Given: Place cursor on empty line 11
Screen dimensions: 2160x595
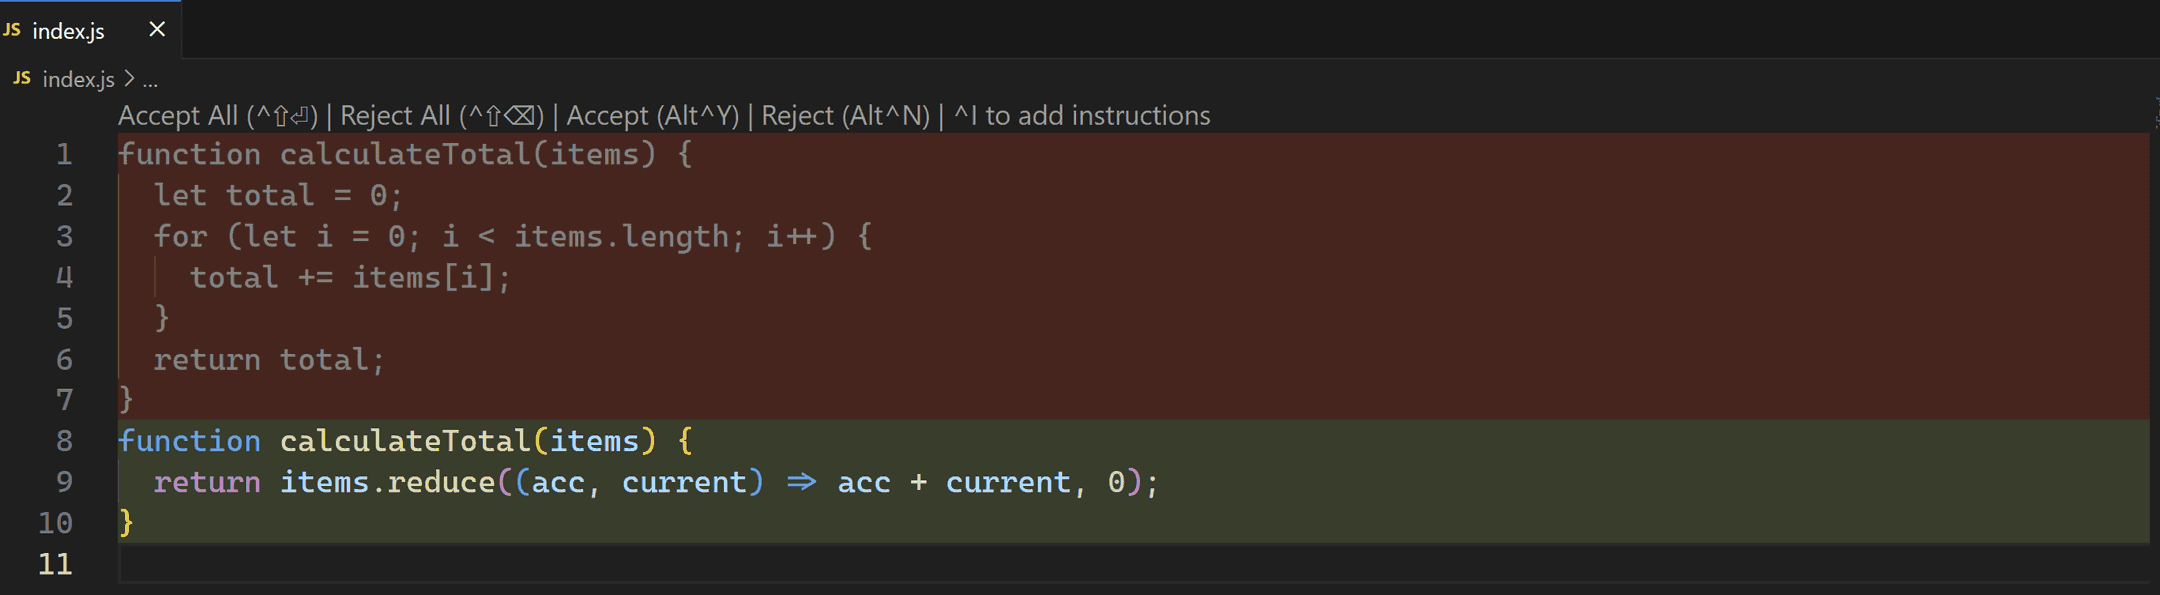Looking at the screenshot, I should [600, 564].
